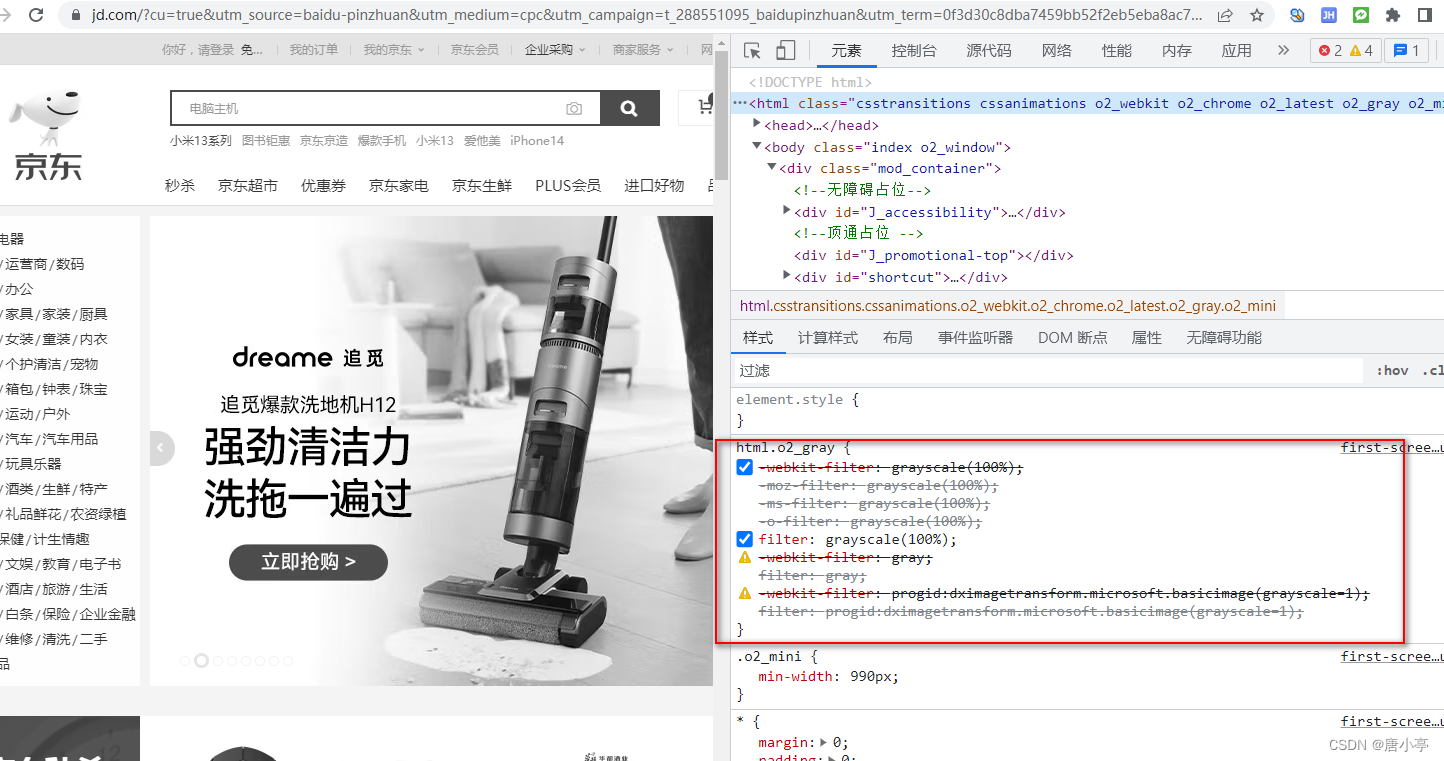The height and width of the screenshot is (761, 1444).
Task: Expand the head node in DOM tree
Action: (x=757, y=125)
